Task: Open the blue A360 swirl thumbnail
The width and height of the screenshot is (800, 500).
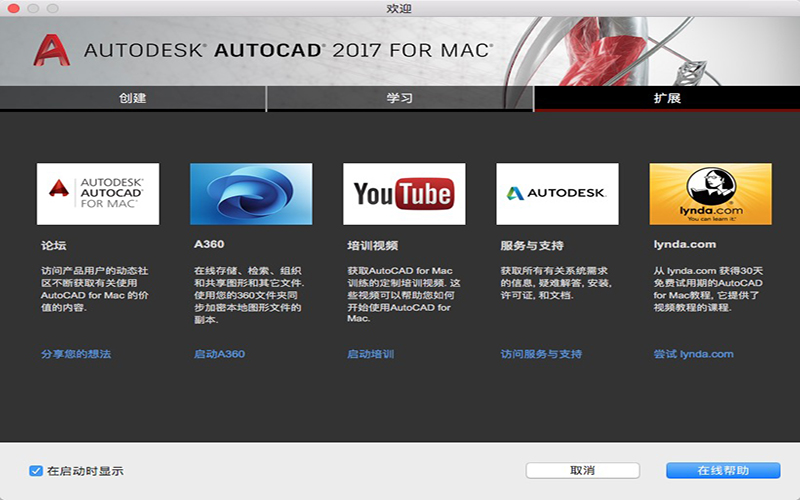Action: [251, 194]
